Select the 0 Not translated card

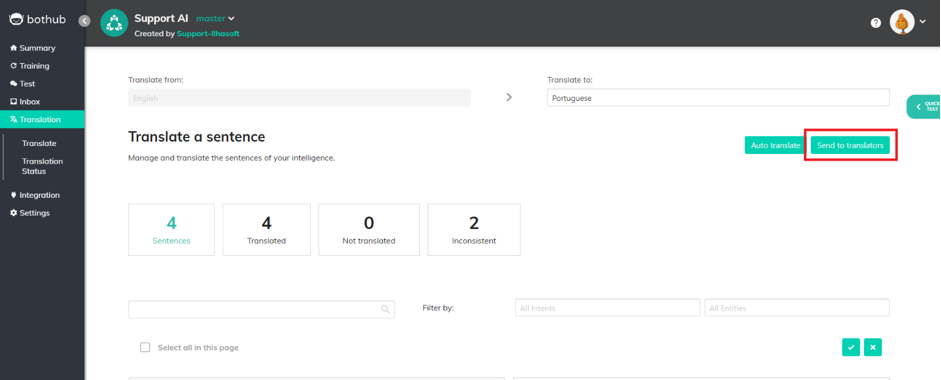[369, 230]
